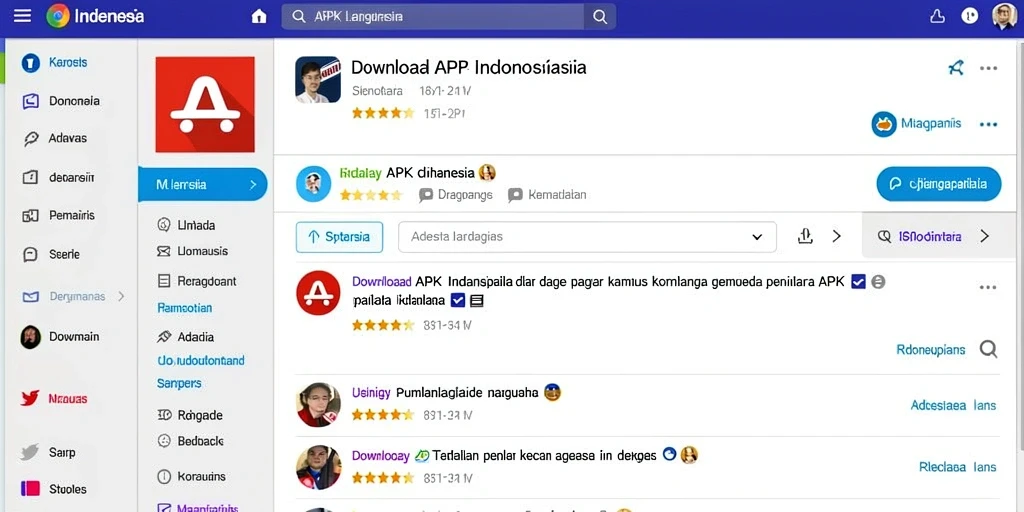Click the chevron right of the share icon
This screenshot has width=1024, height=512.
836,236
